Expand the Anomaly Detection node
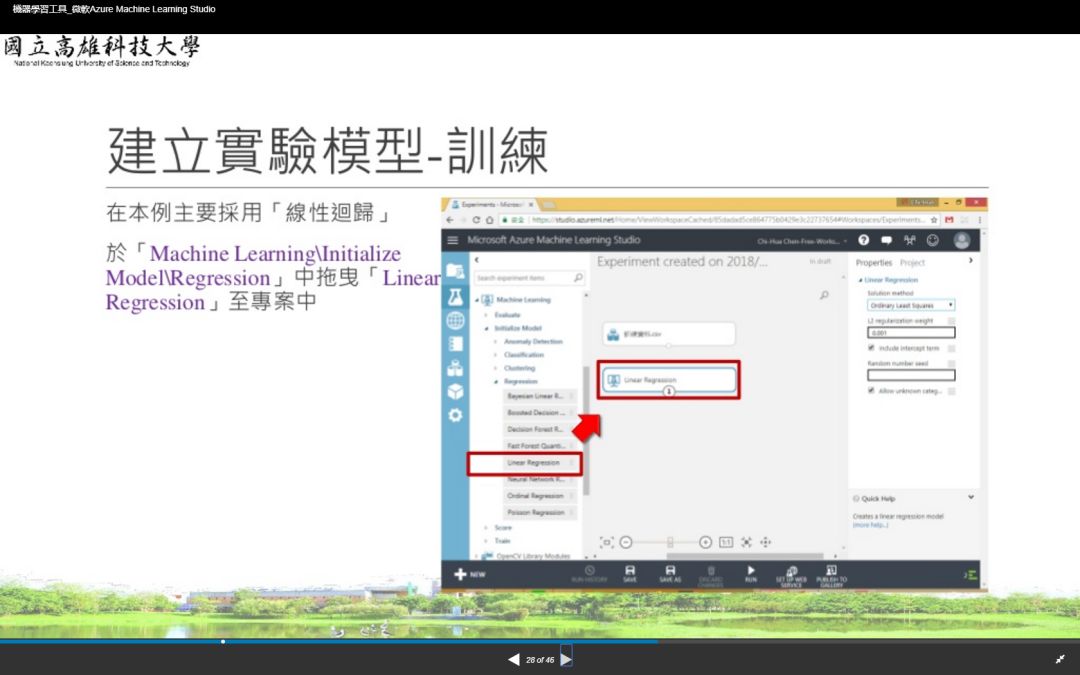This screenshot has height=675, width=1080. [x=495, y=342]
